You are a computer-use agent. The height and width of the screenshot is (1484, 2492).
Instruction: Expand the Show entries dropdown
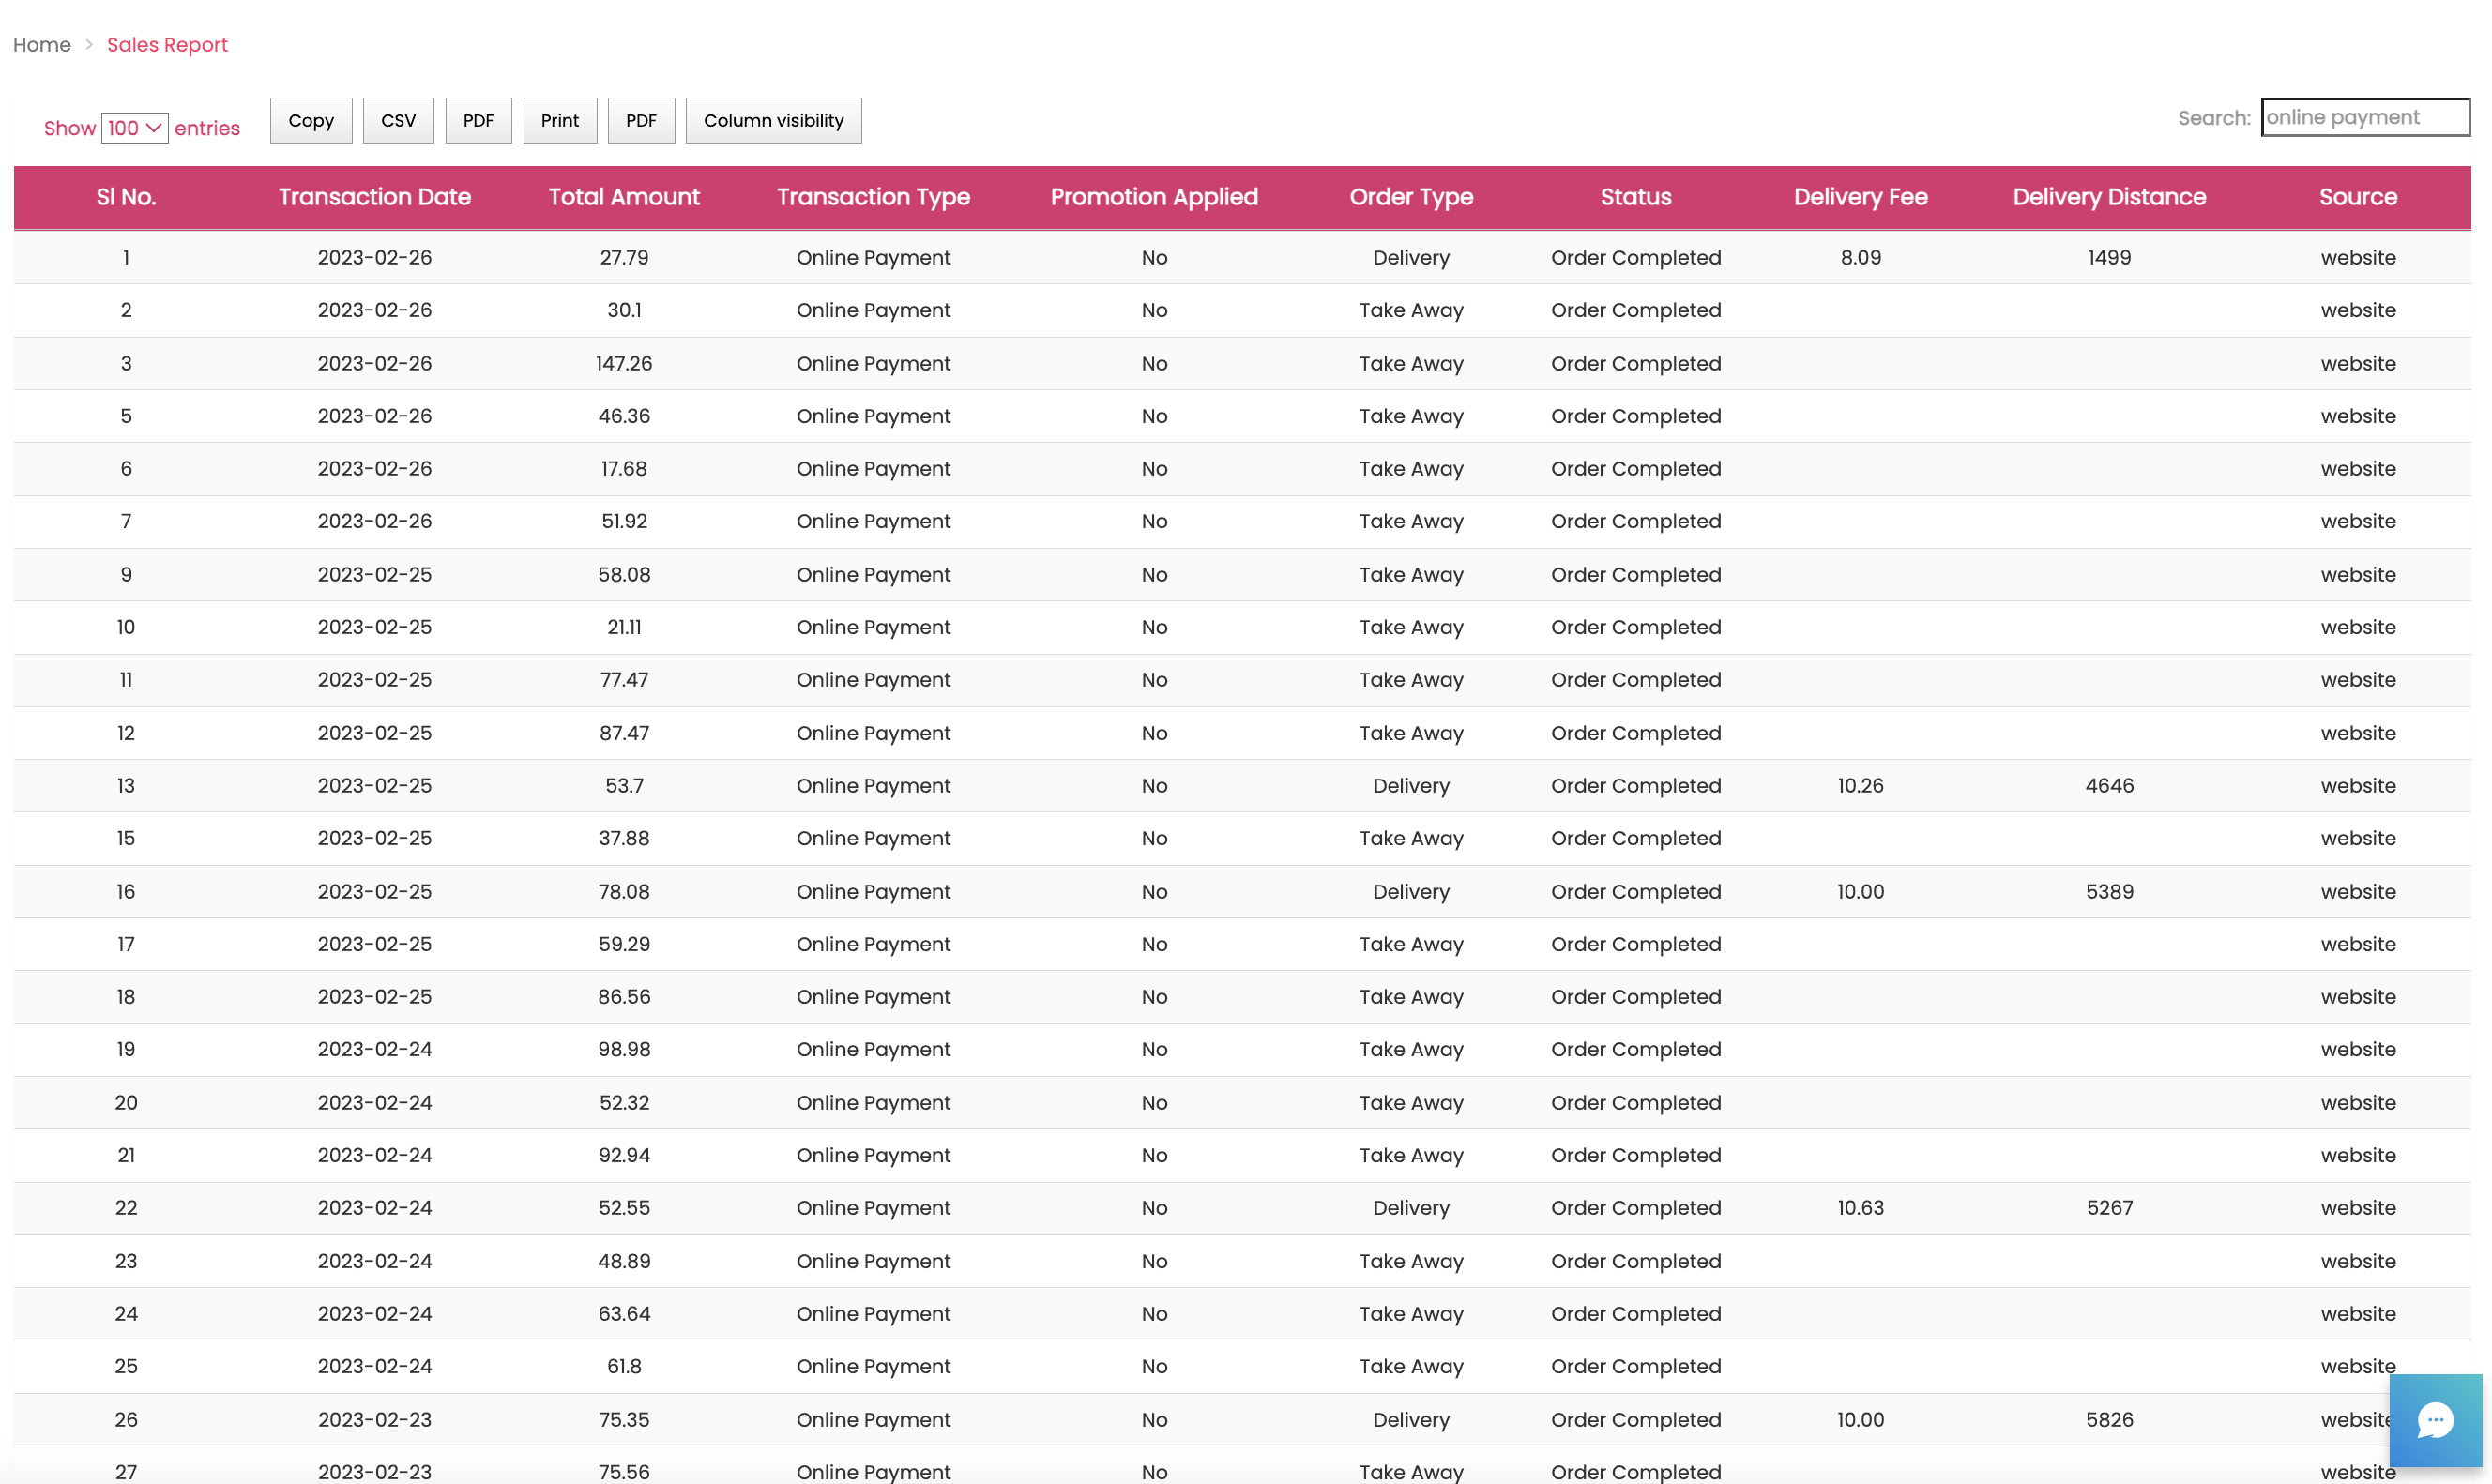click(134, 128)
